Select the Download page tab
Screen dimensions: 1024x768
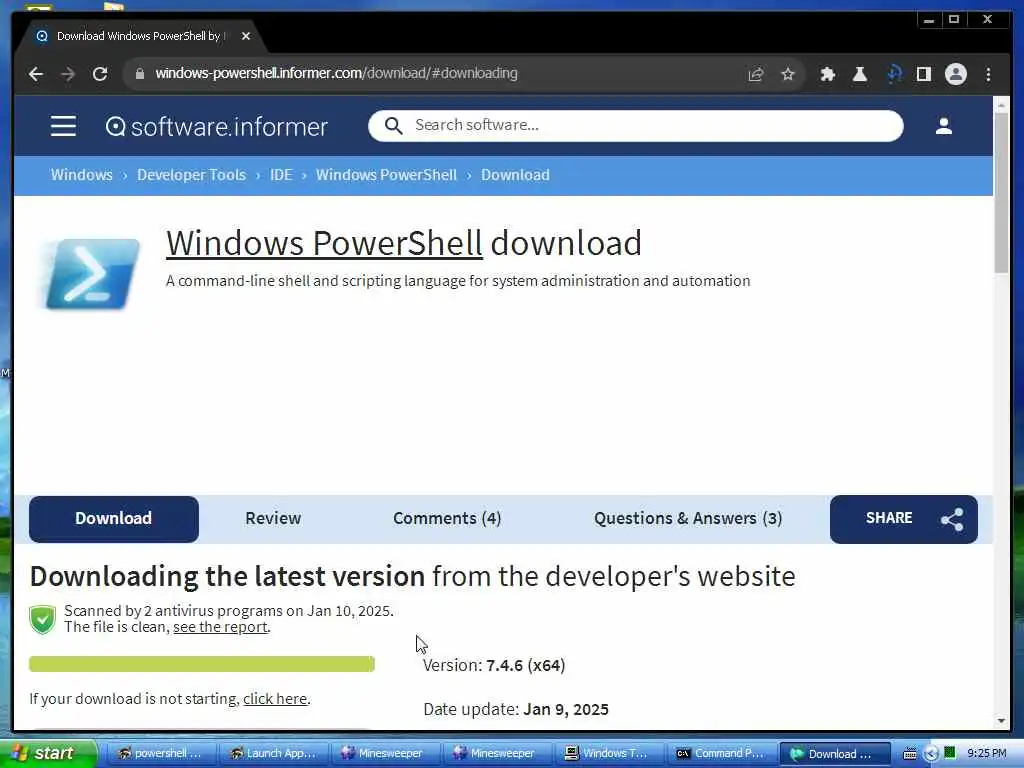[114, 519]
